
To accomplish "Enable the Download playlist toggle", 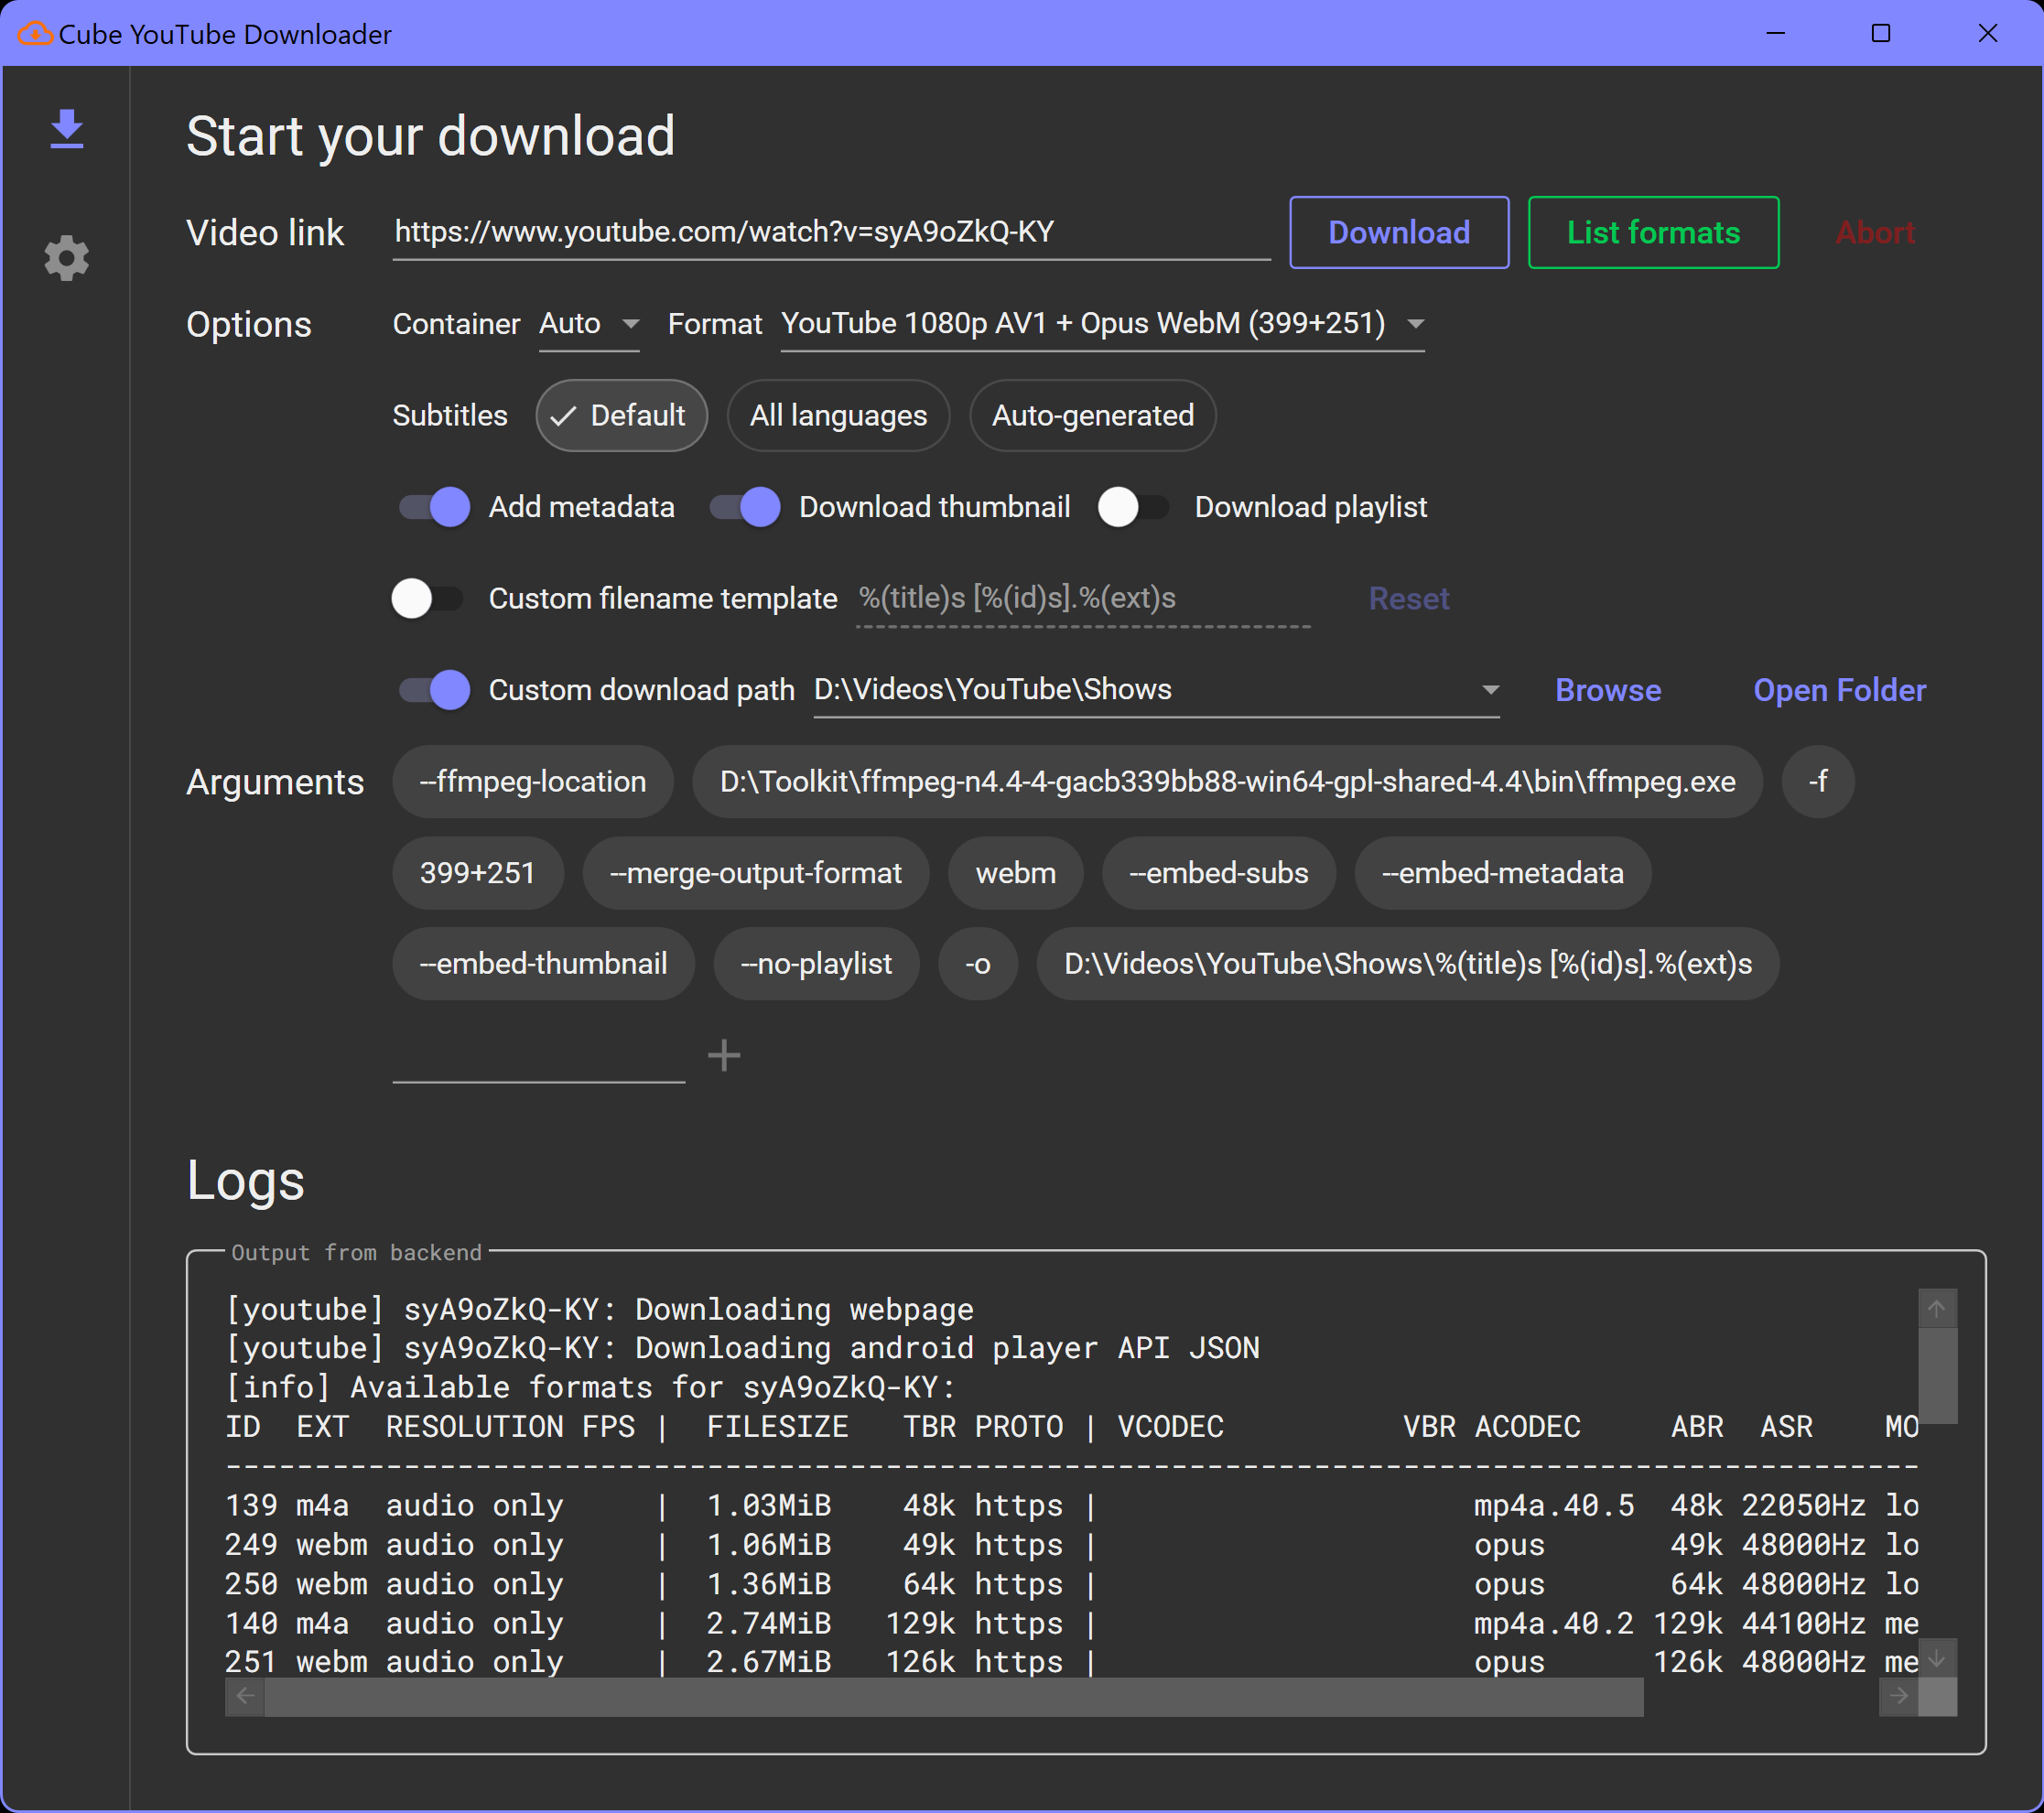I will click(1133, 507).
